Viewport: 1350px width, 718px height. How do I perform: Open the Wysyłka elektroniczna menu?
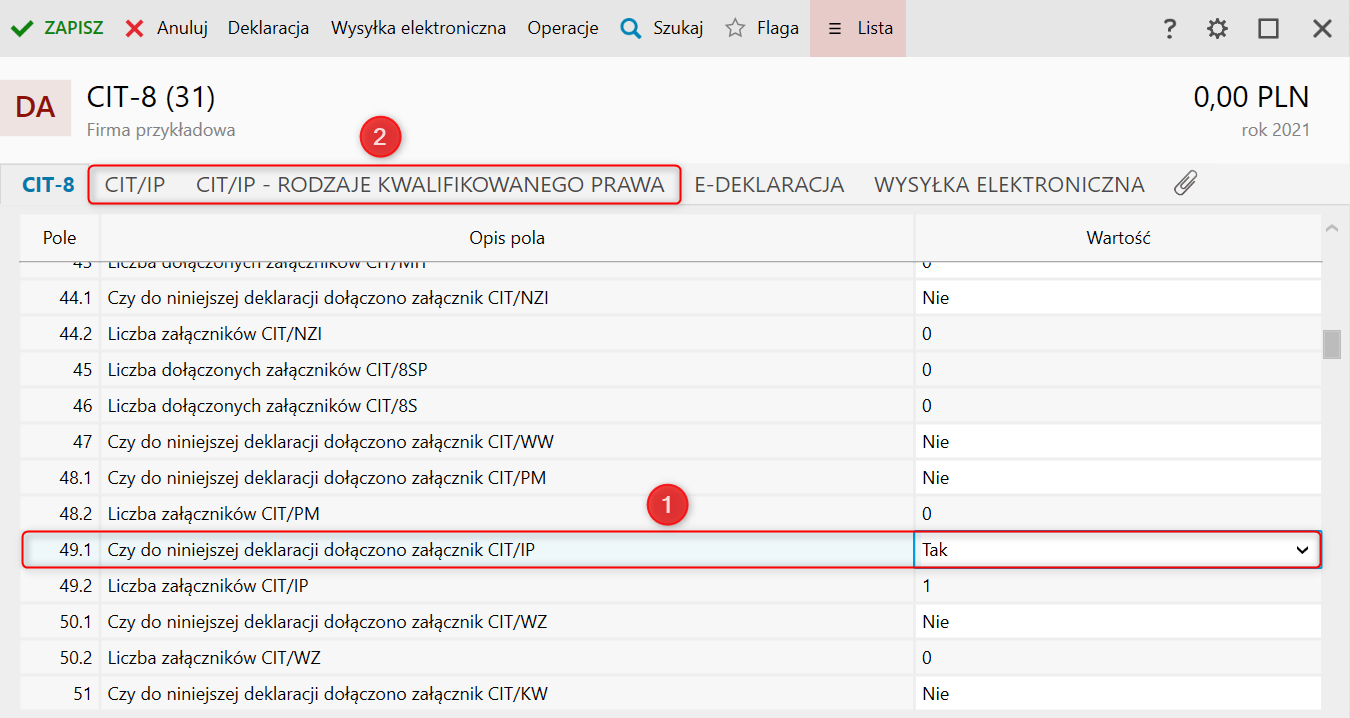click(x=418, y=28)
